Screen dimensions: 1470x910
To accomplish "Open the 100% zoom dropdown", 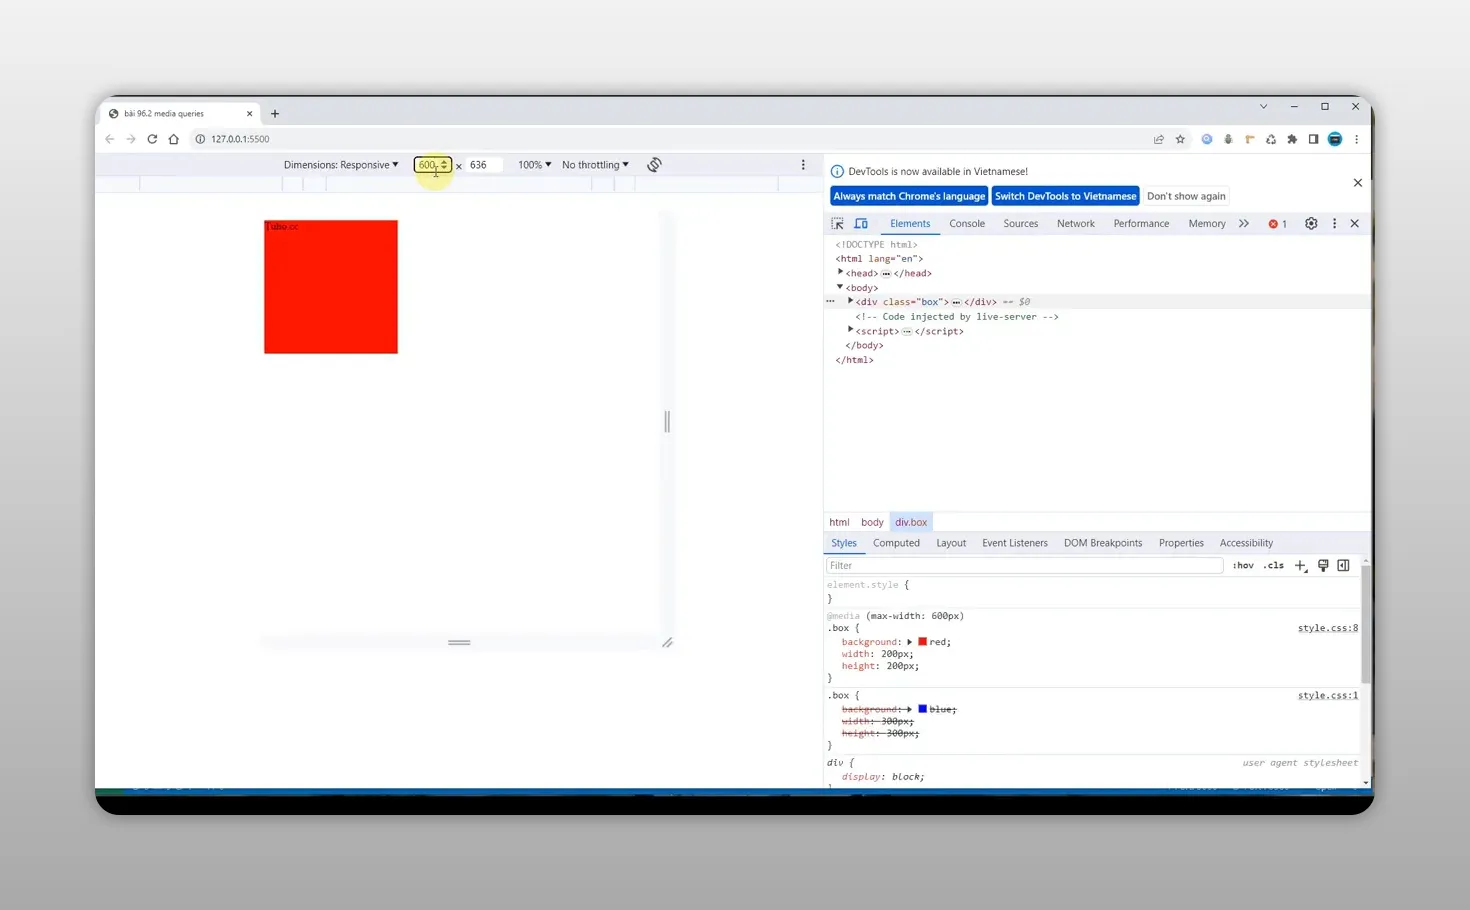I will tap(534, 165).
